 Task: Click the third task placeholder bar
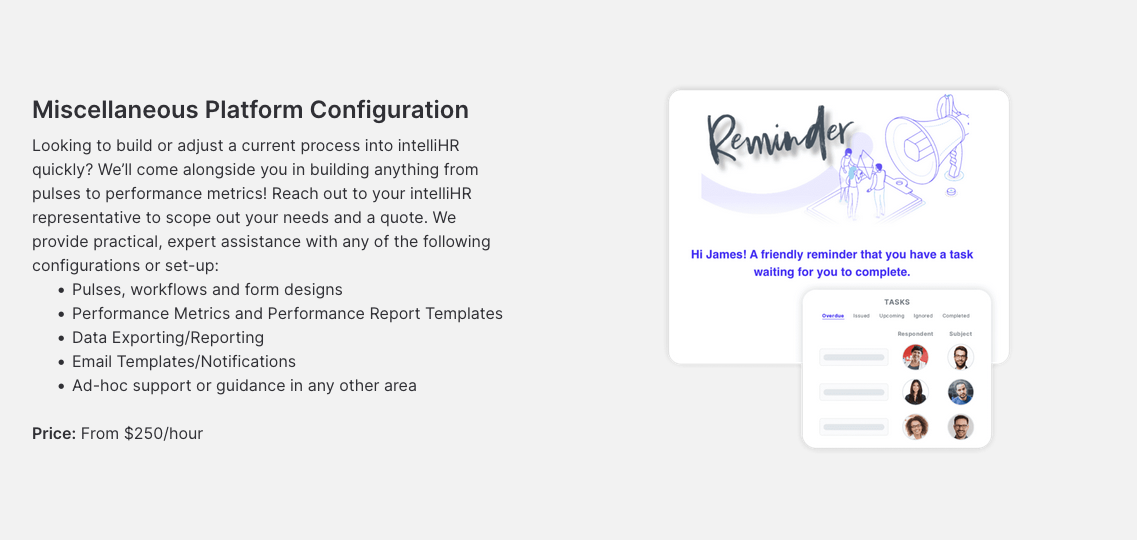click(853, 426)
